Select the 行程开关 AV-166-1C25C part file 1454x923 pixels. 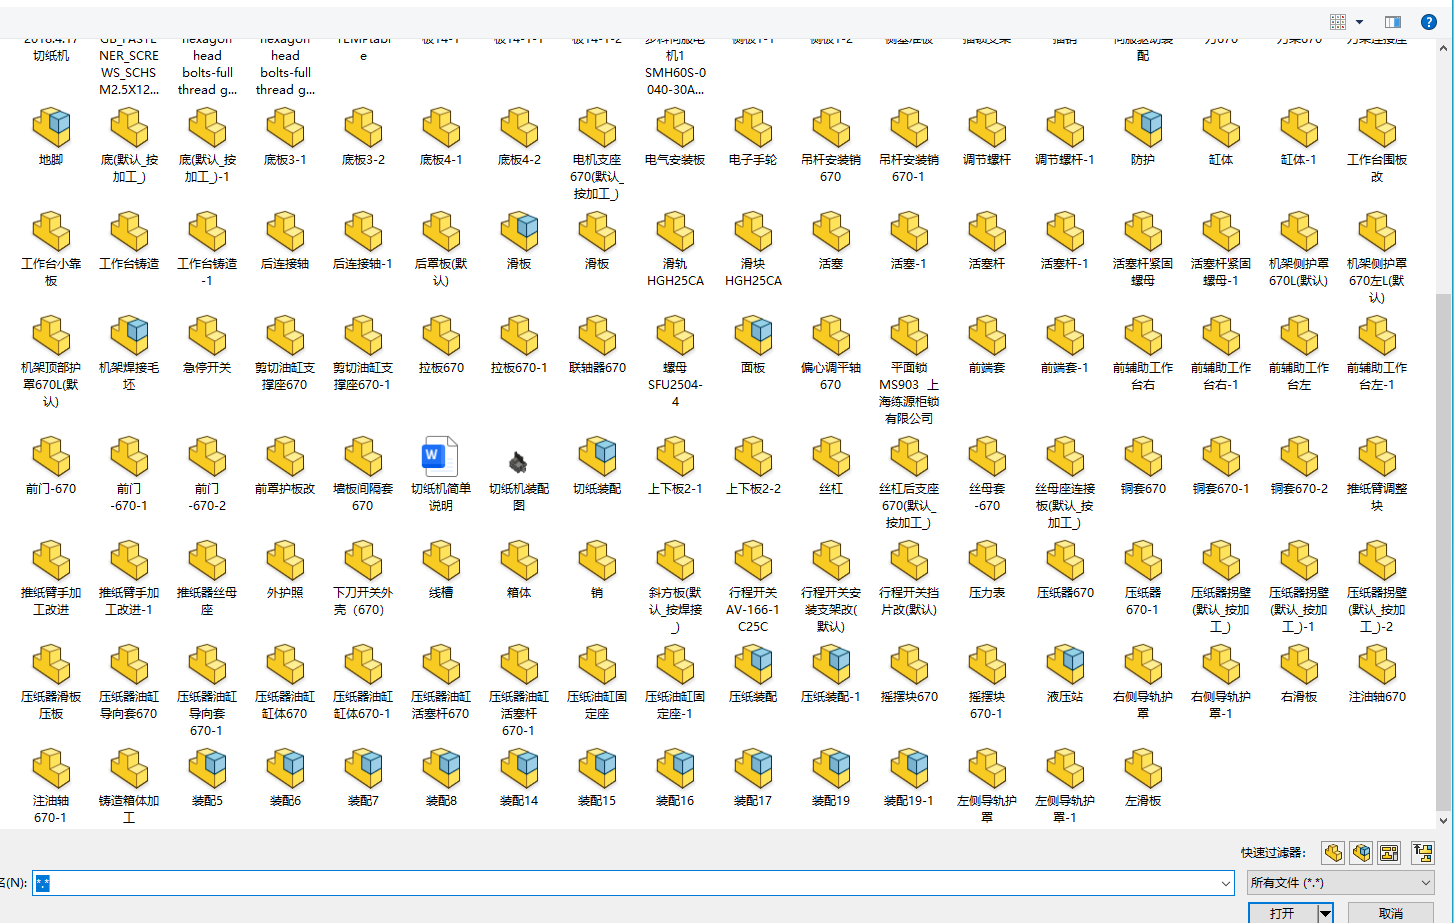(x=753, y=588)
